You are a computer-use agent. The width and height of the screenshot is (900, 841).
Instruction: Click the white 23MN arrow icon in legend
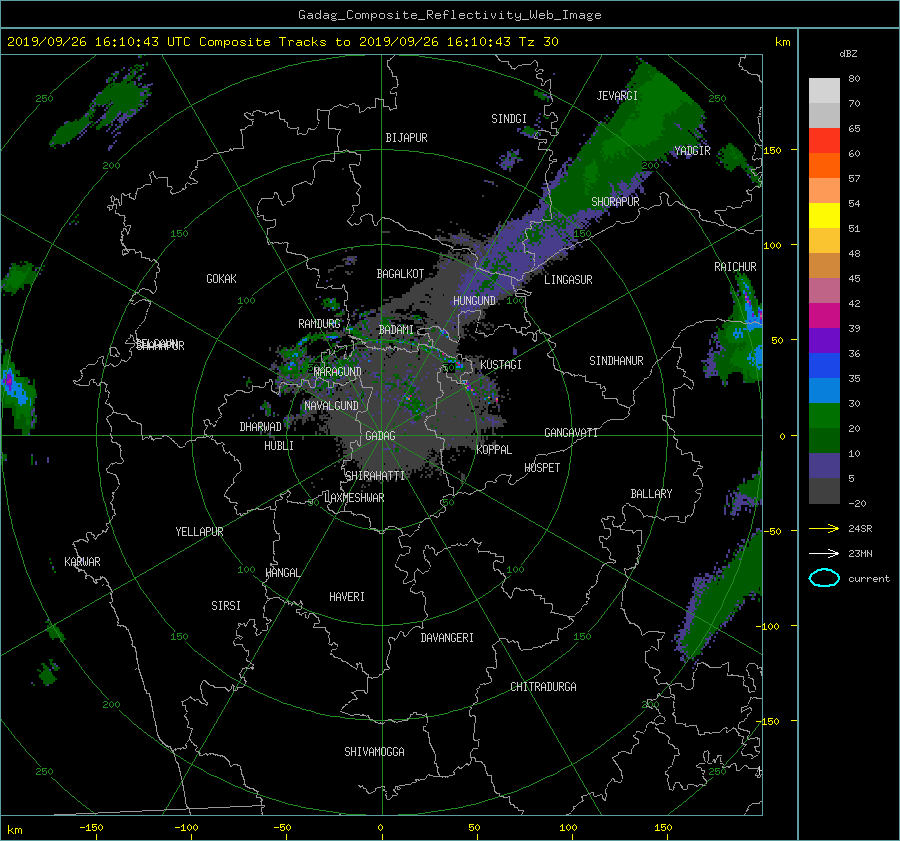[x=824, y=554]
